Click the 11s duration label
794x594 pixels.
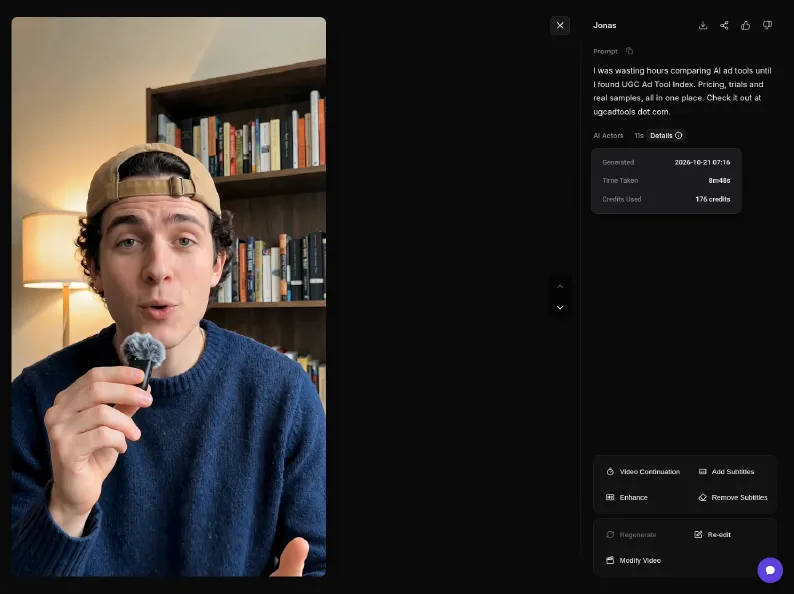639,136
